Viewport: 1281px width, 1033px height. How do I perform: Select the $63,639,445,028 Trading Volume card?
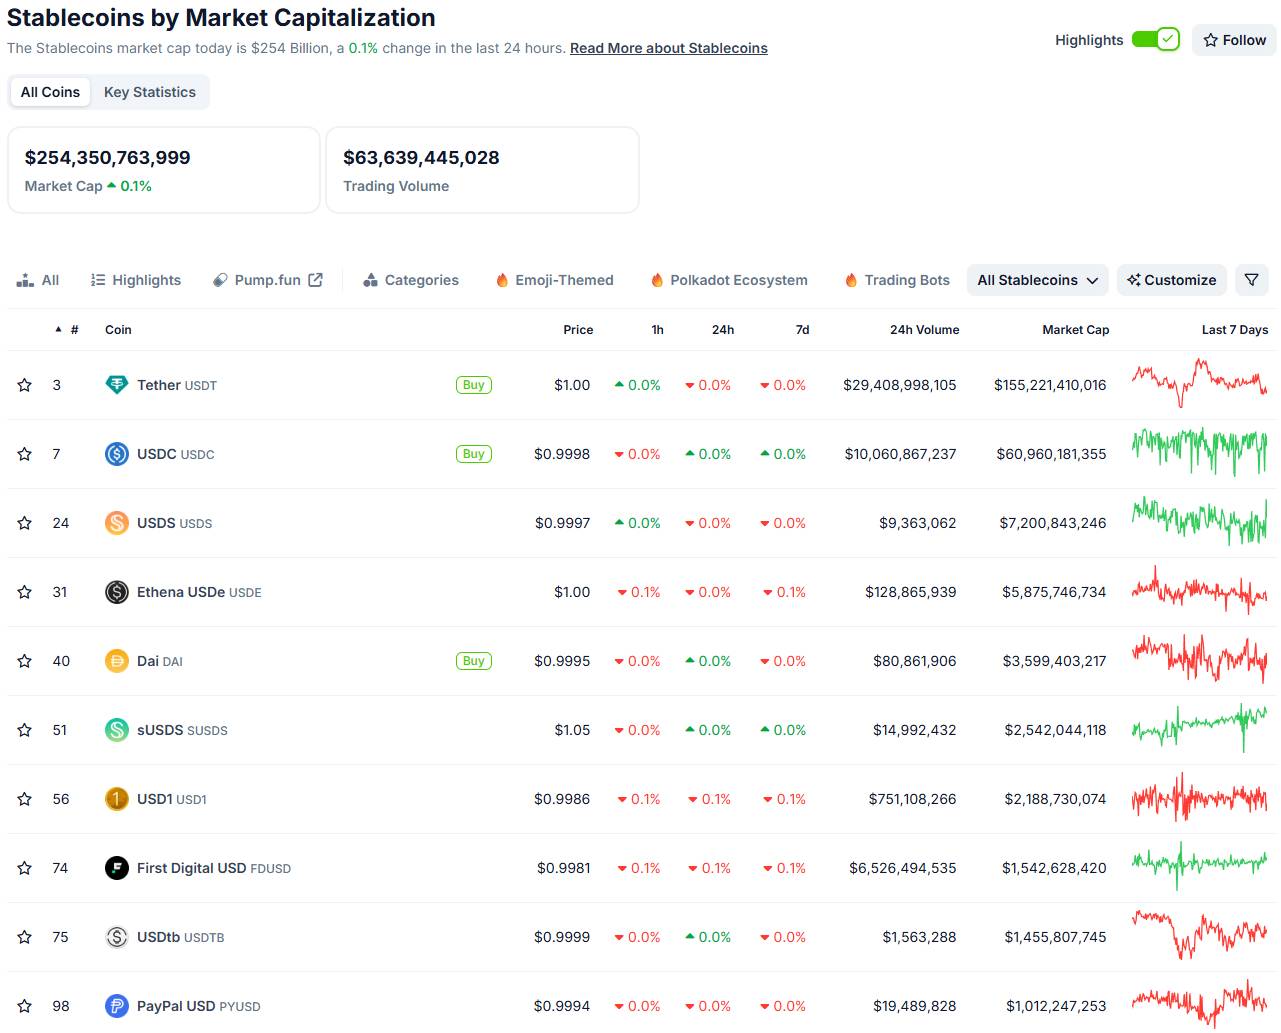(482, 170)
